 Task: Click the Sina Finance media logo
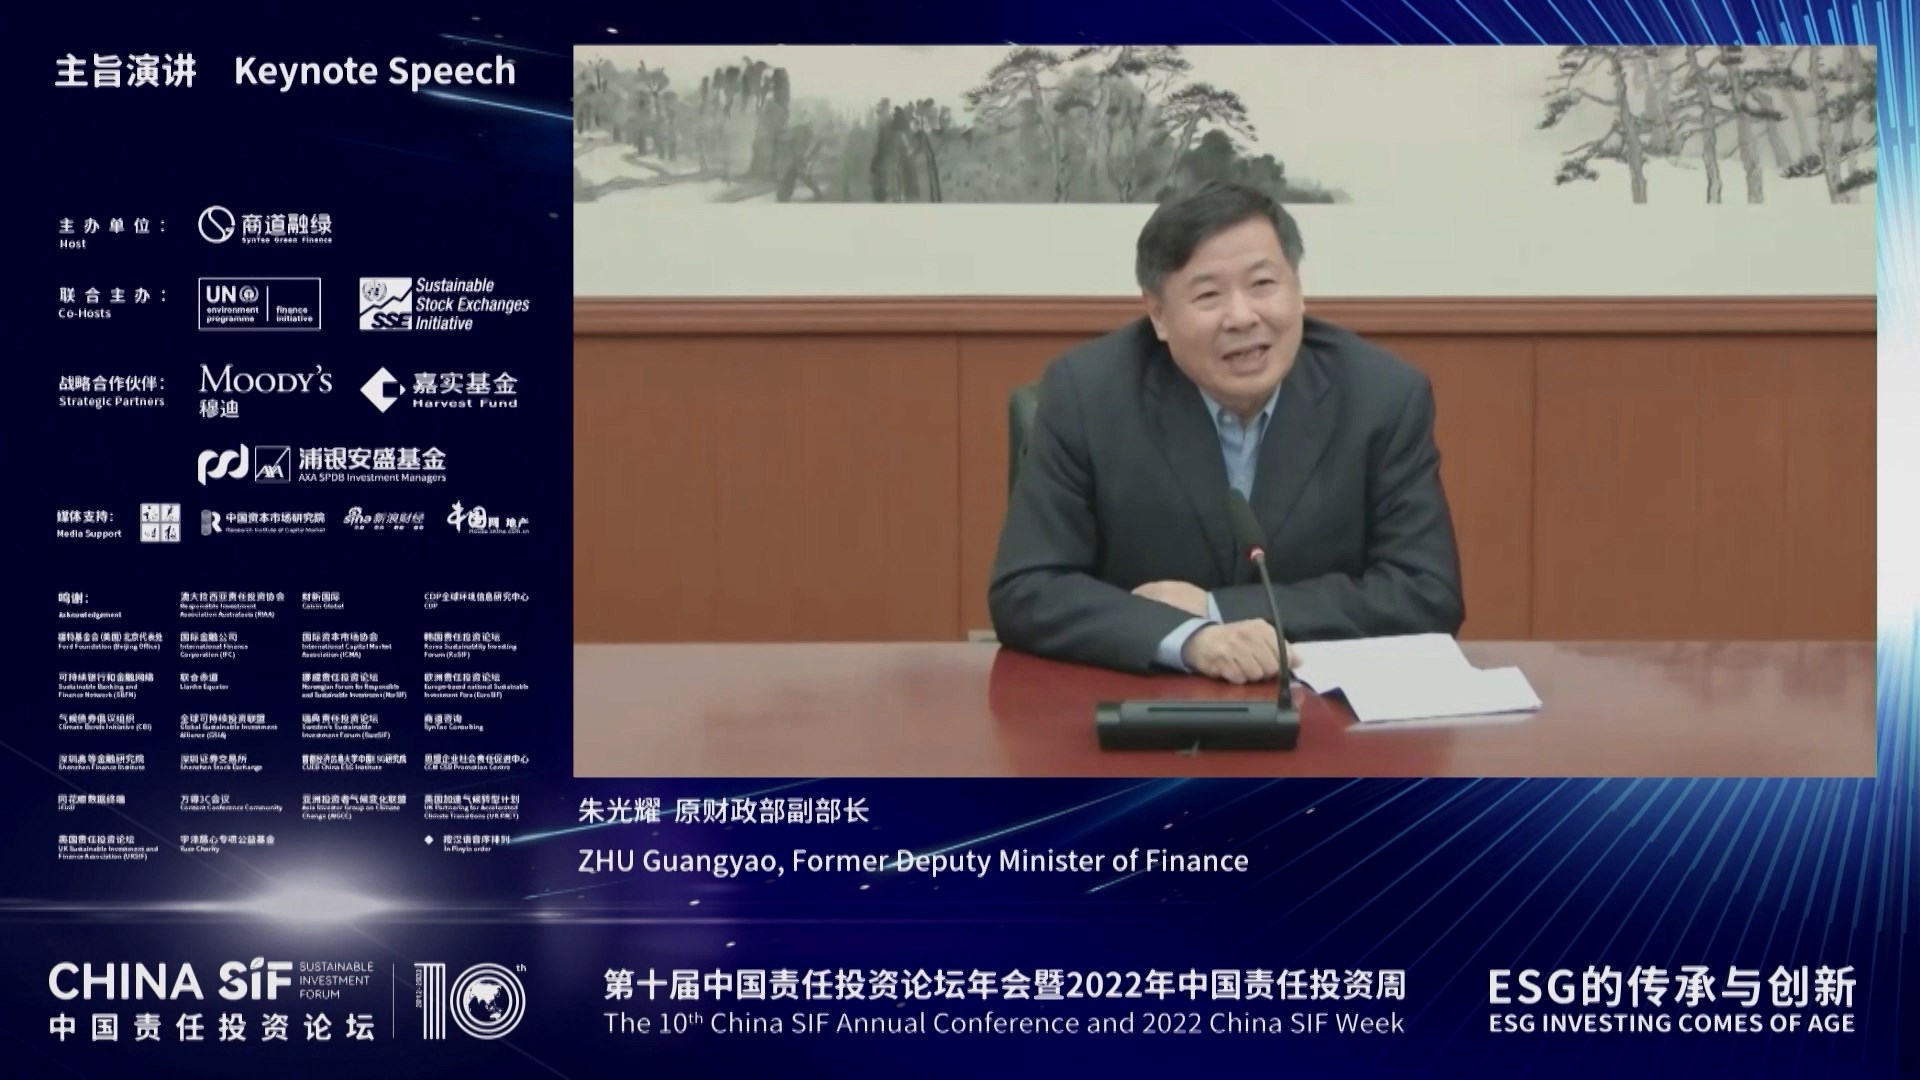point(384,520)
